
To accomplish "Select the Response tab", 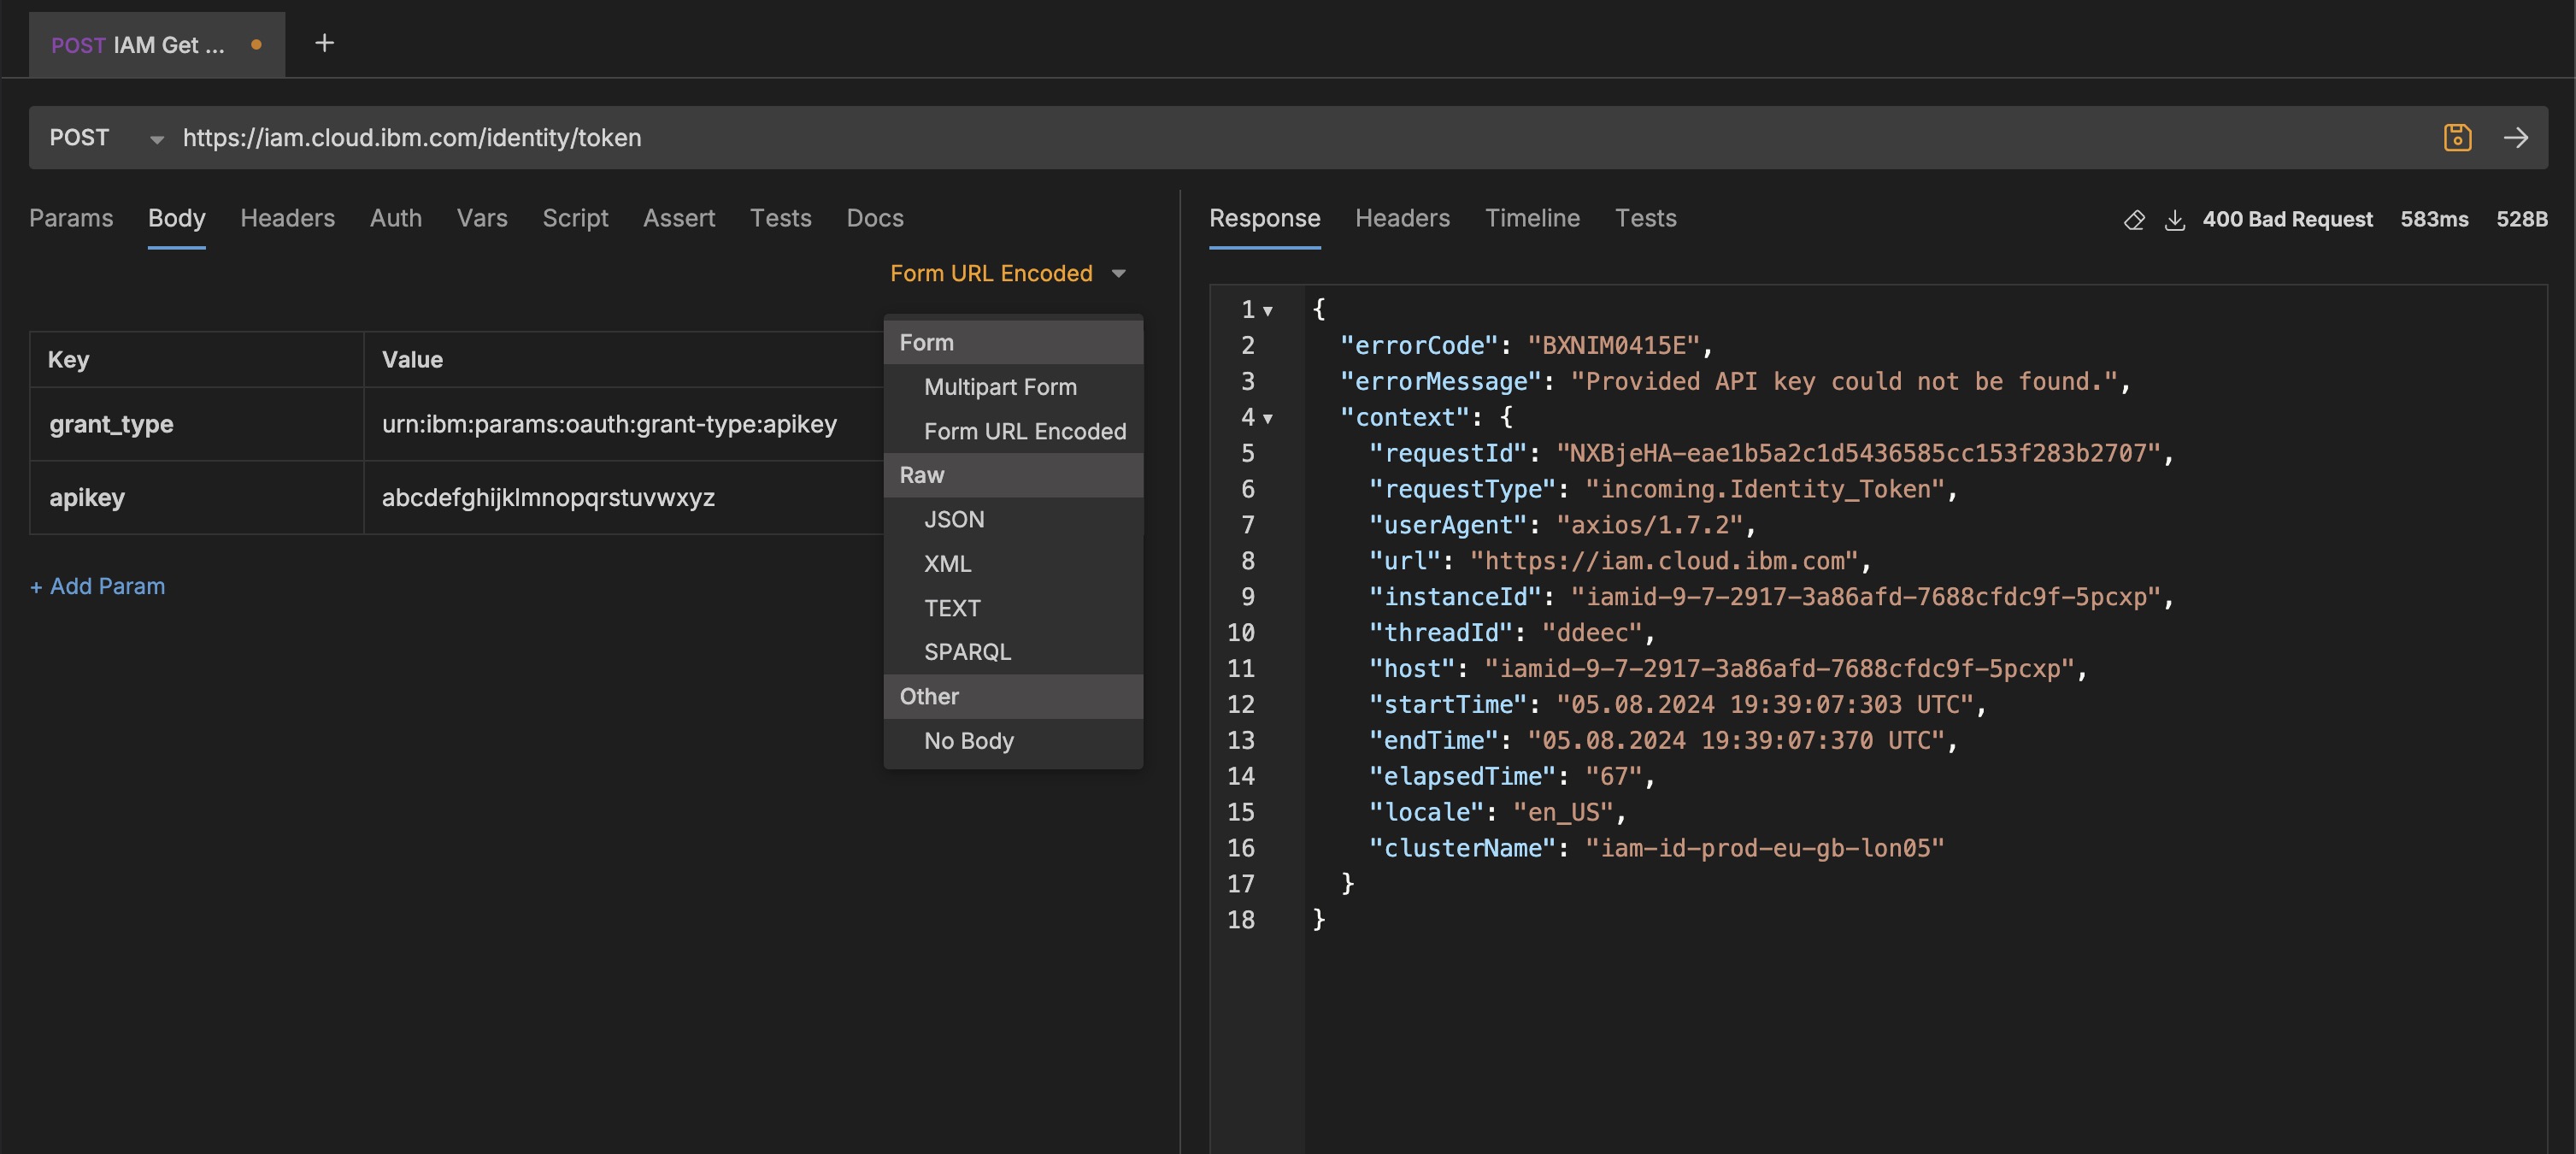I will [1265, 218].
